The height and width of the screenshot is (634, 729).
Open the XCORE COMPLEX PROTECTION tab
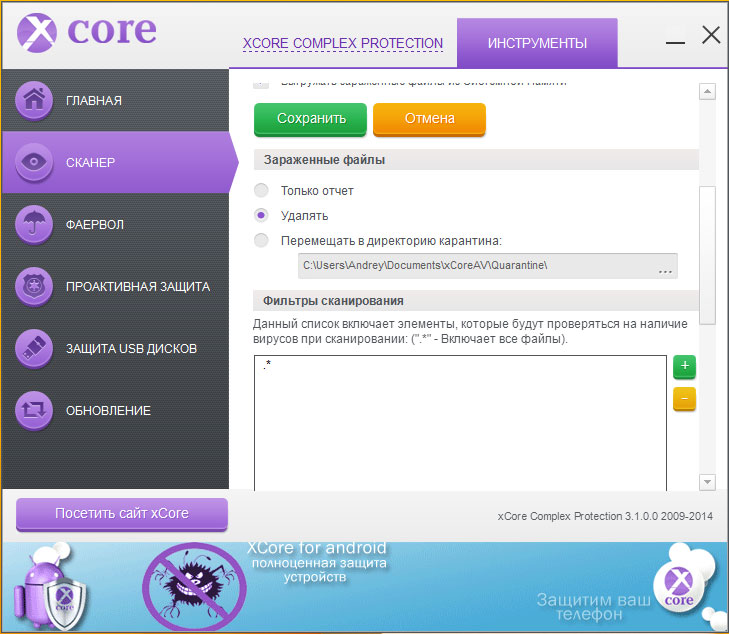pos(343,43)
